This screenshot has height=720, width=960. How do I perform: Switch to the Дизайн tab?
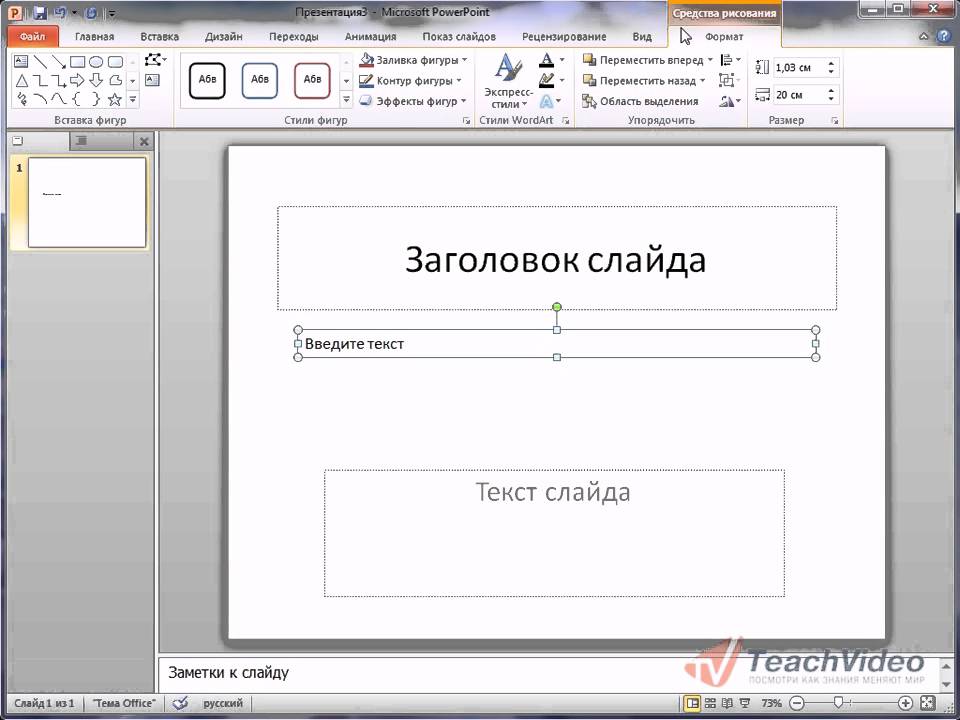pyautogui.click(x=223, y=37)
